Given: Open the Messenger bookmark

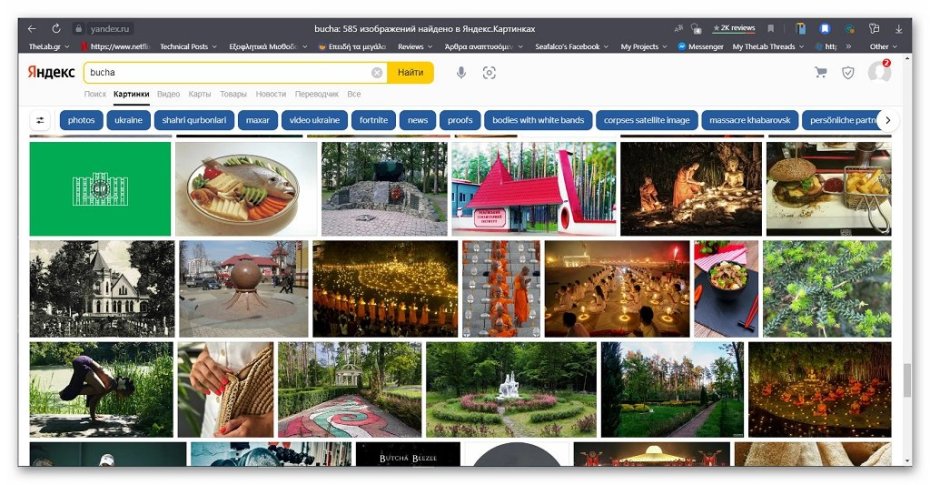Looking at the screenshot, I should [700, 46].
